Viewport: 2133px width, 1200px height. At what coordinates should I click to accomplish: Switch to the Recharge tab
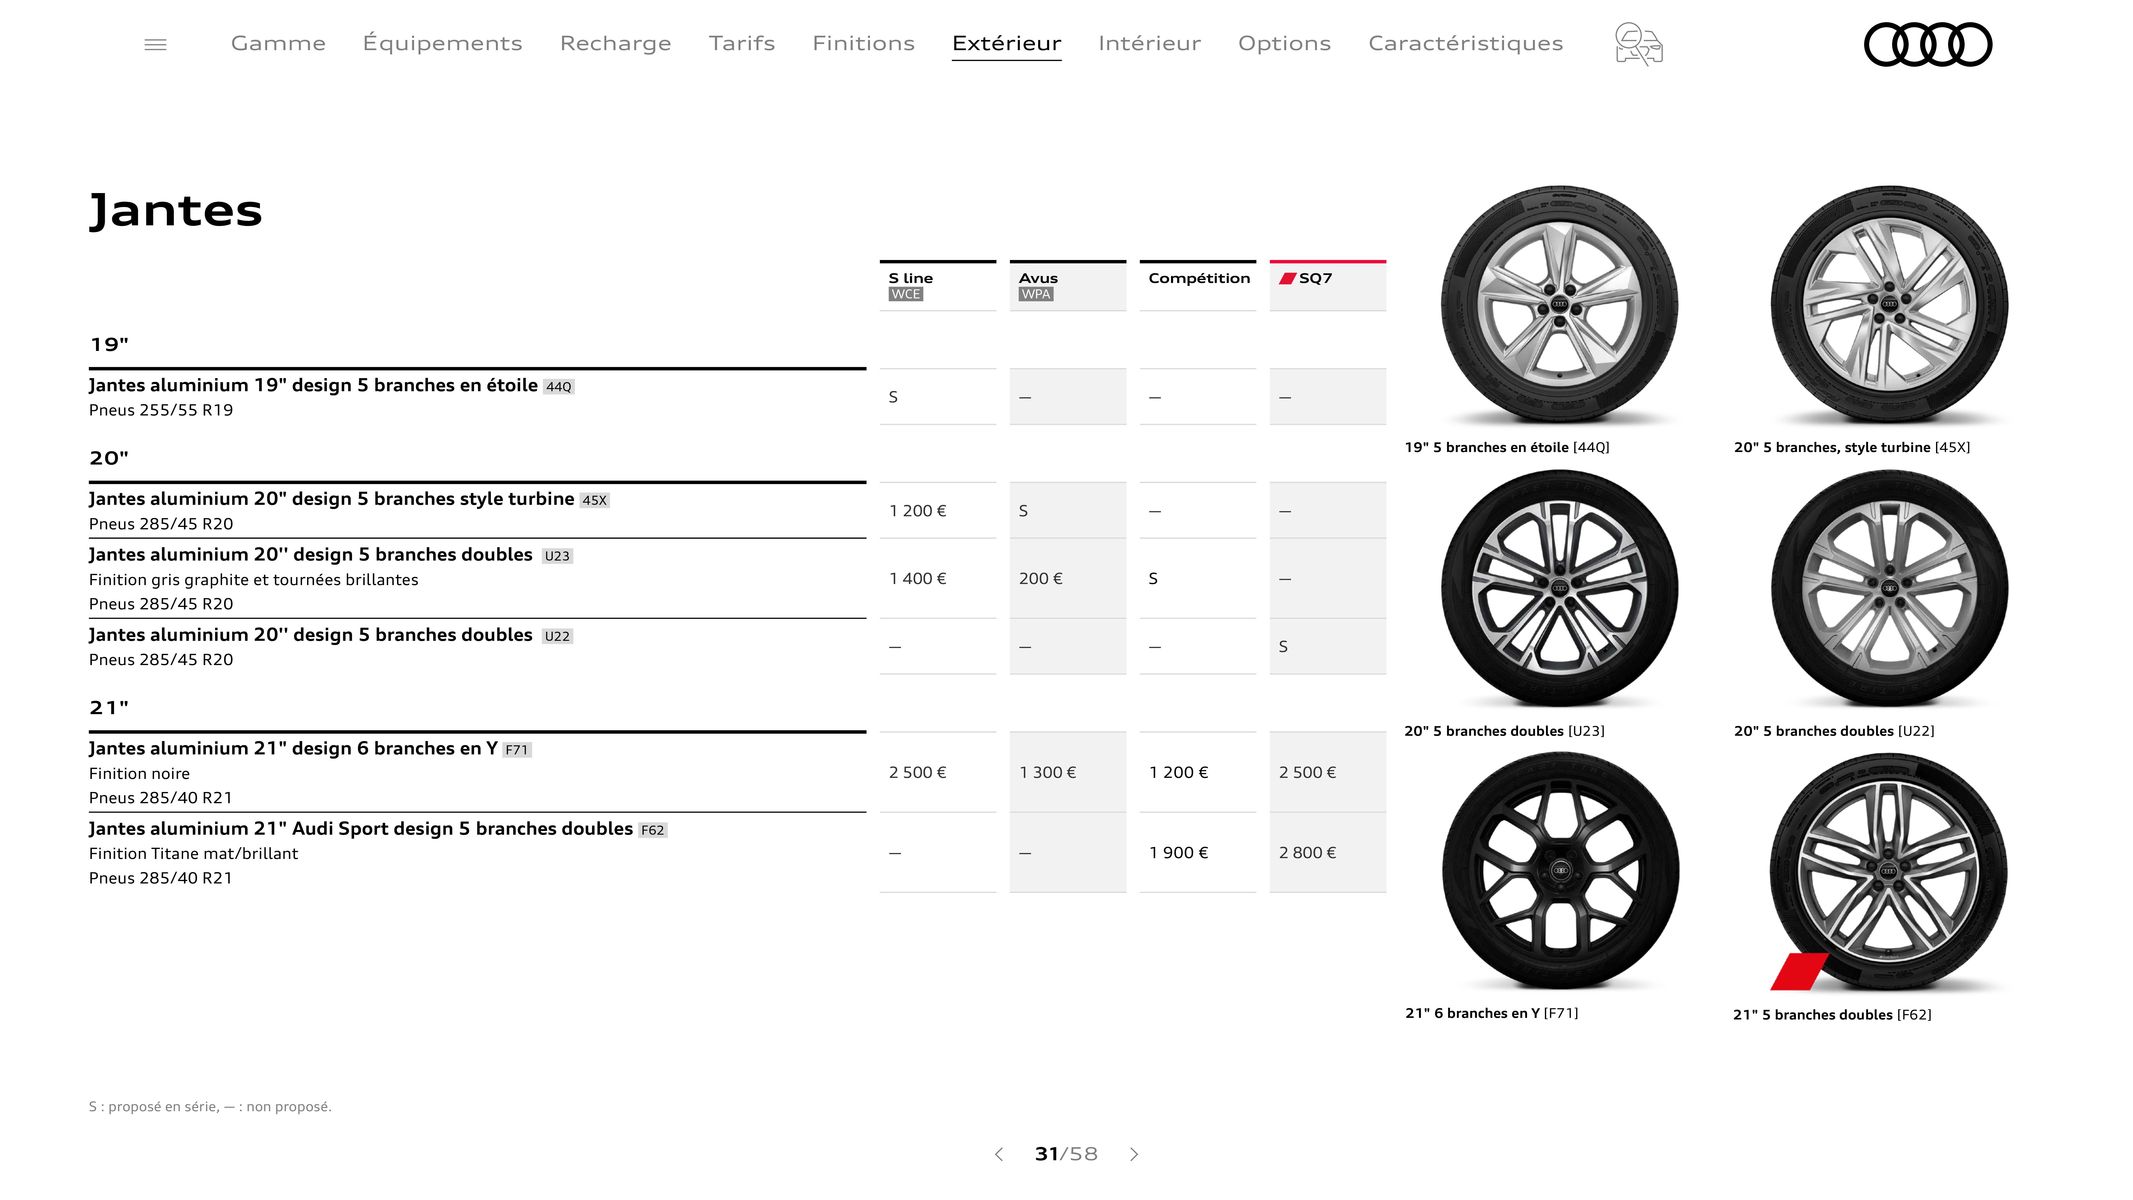point(615,43)
